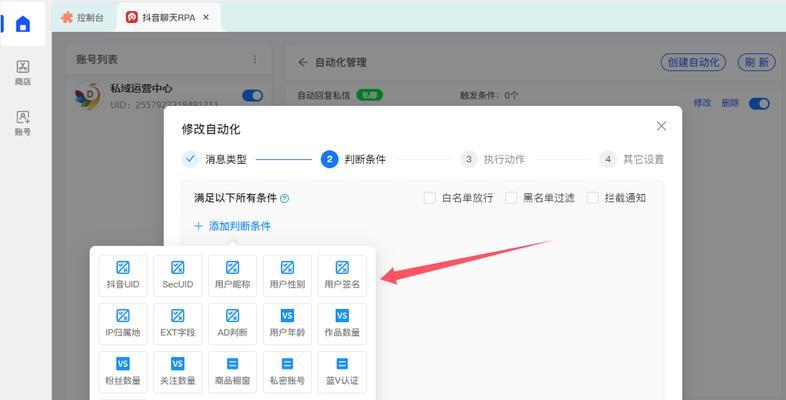This screenshot has height=400, width=786.
Task: Select the 抖音UID condition
Action: click(123, 276)
